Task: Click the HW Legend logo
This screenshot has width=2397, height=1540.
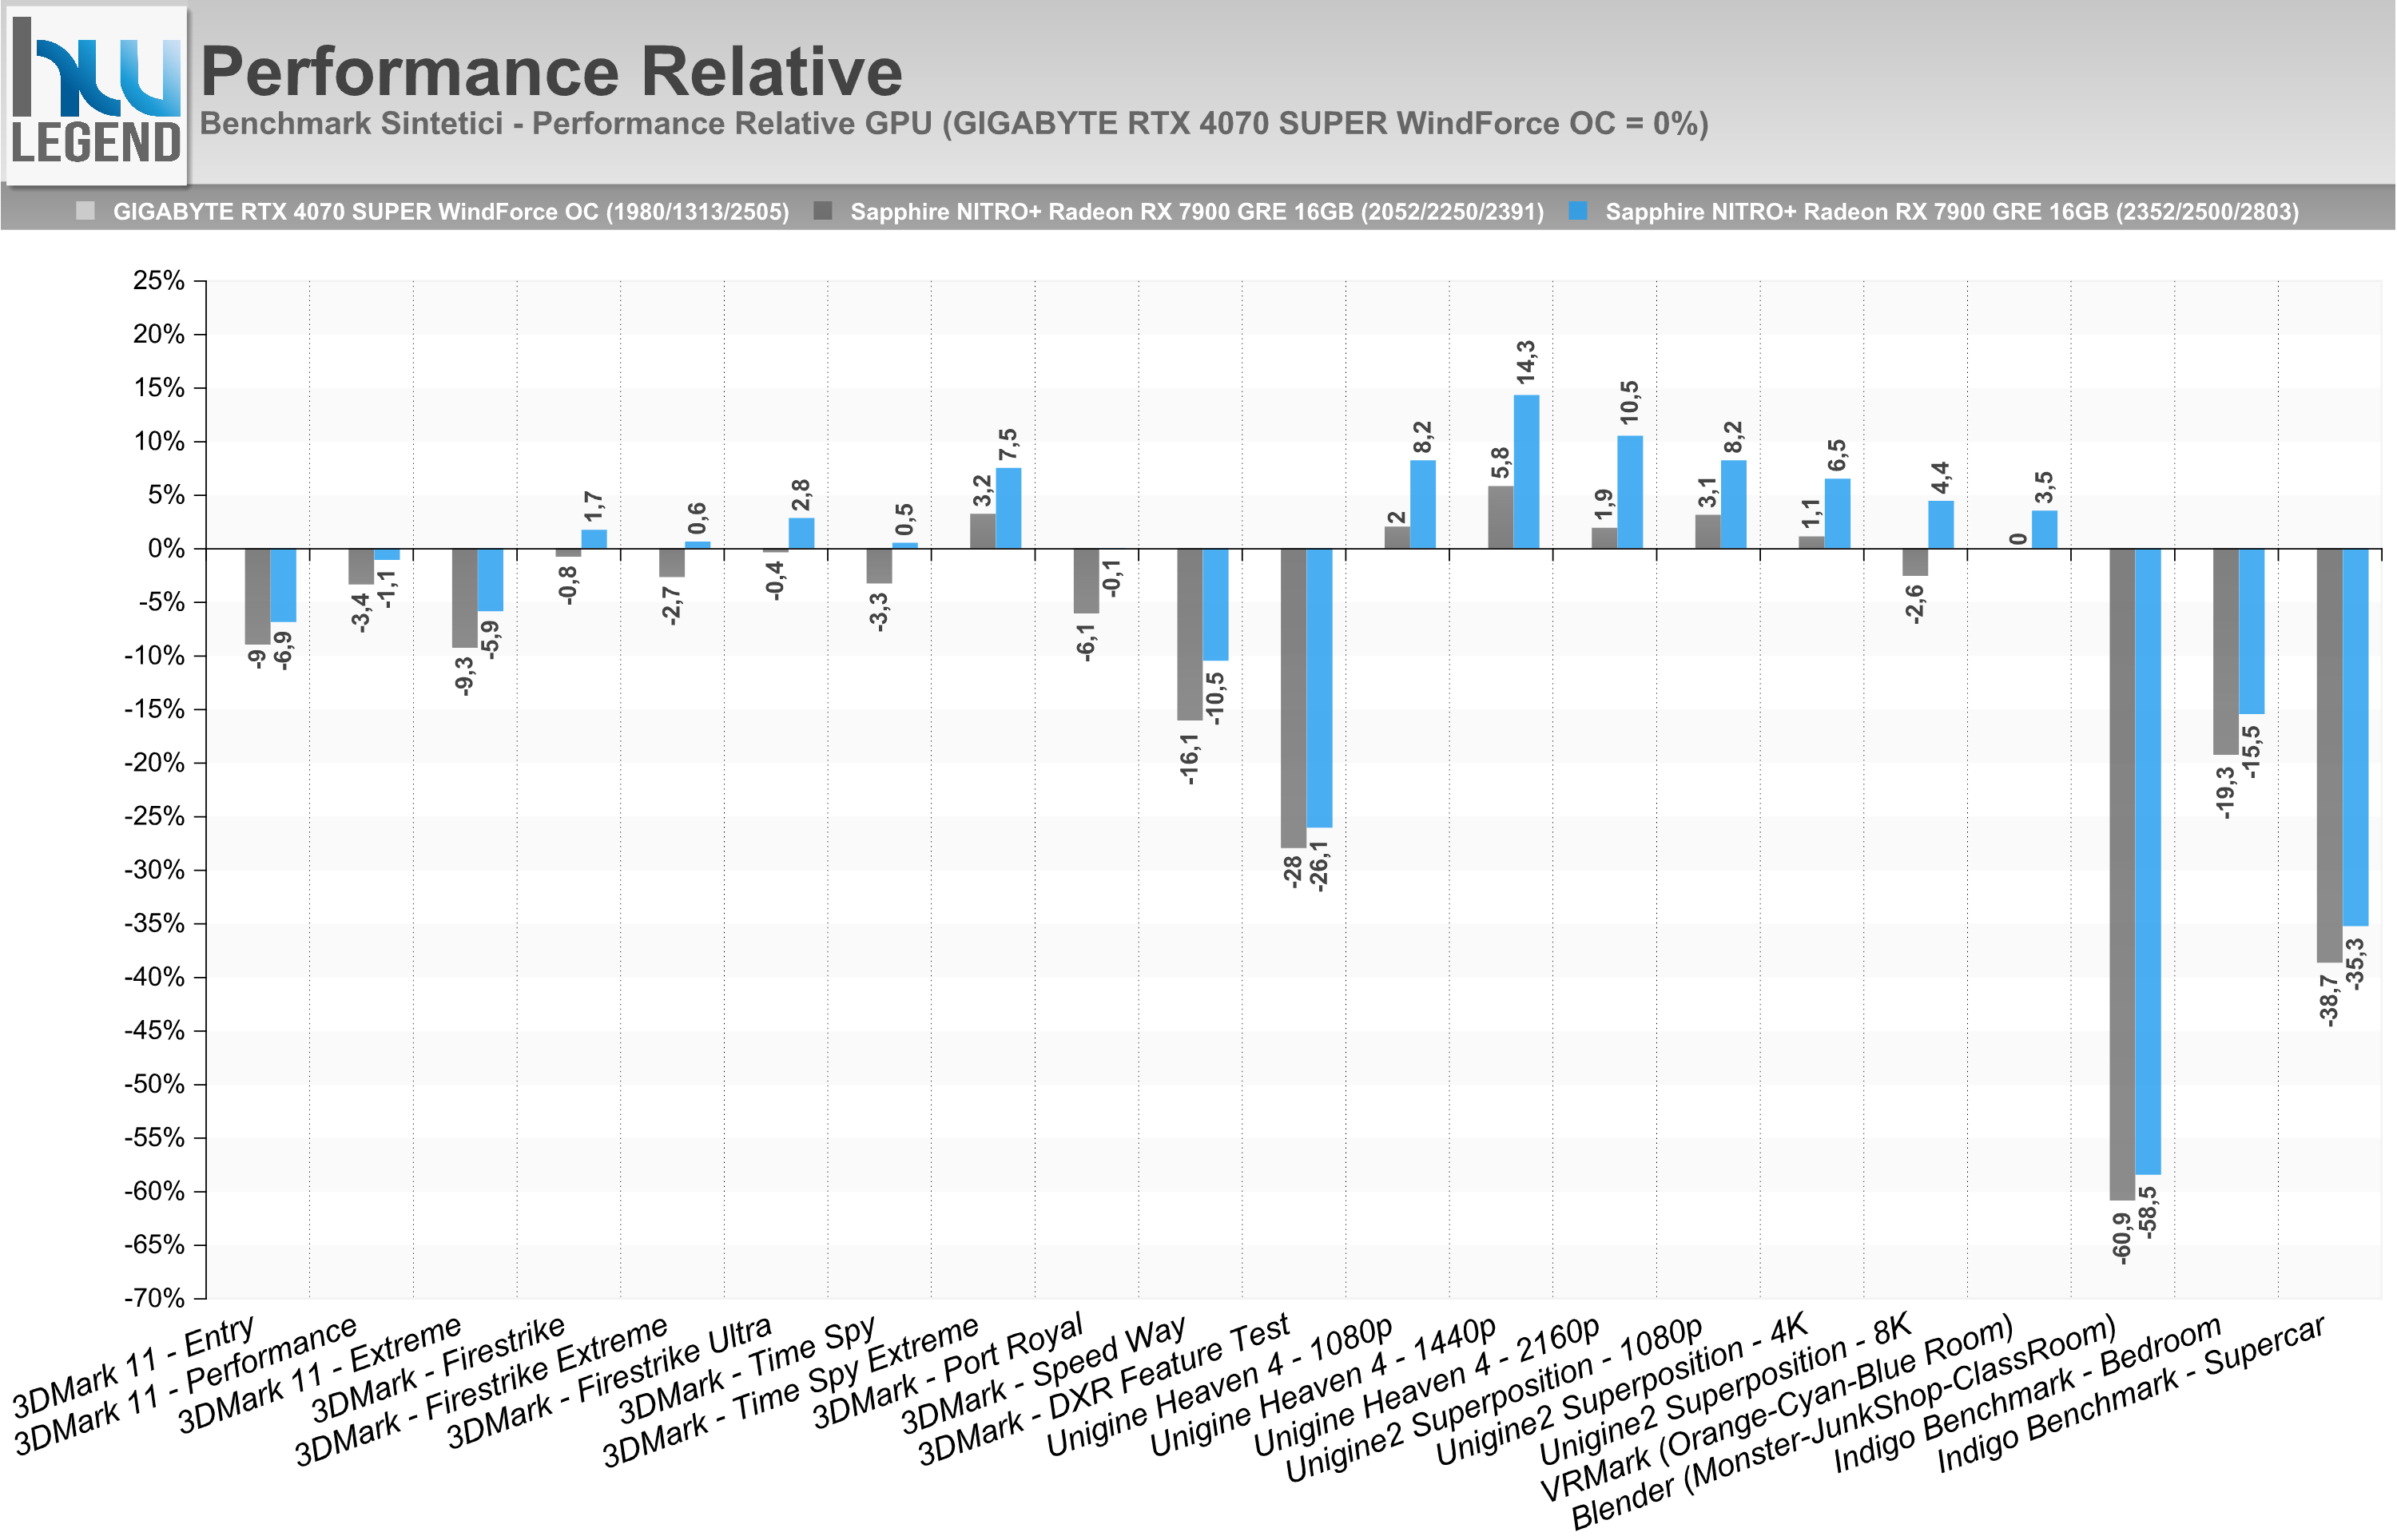Action: [x=96, y=95]
